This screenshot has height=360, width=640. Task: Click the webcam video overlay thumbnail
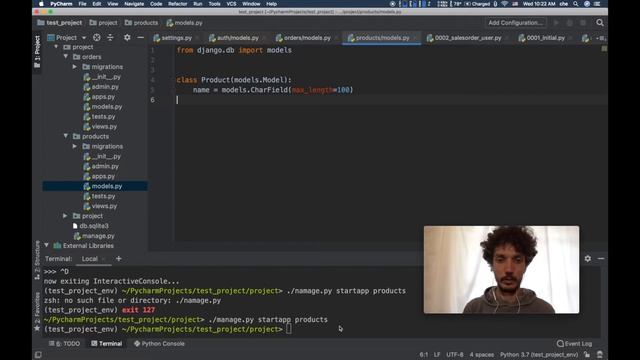(x=501, y=270)
